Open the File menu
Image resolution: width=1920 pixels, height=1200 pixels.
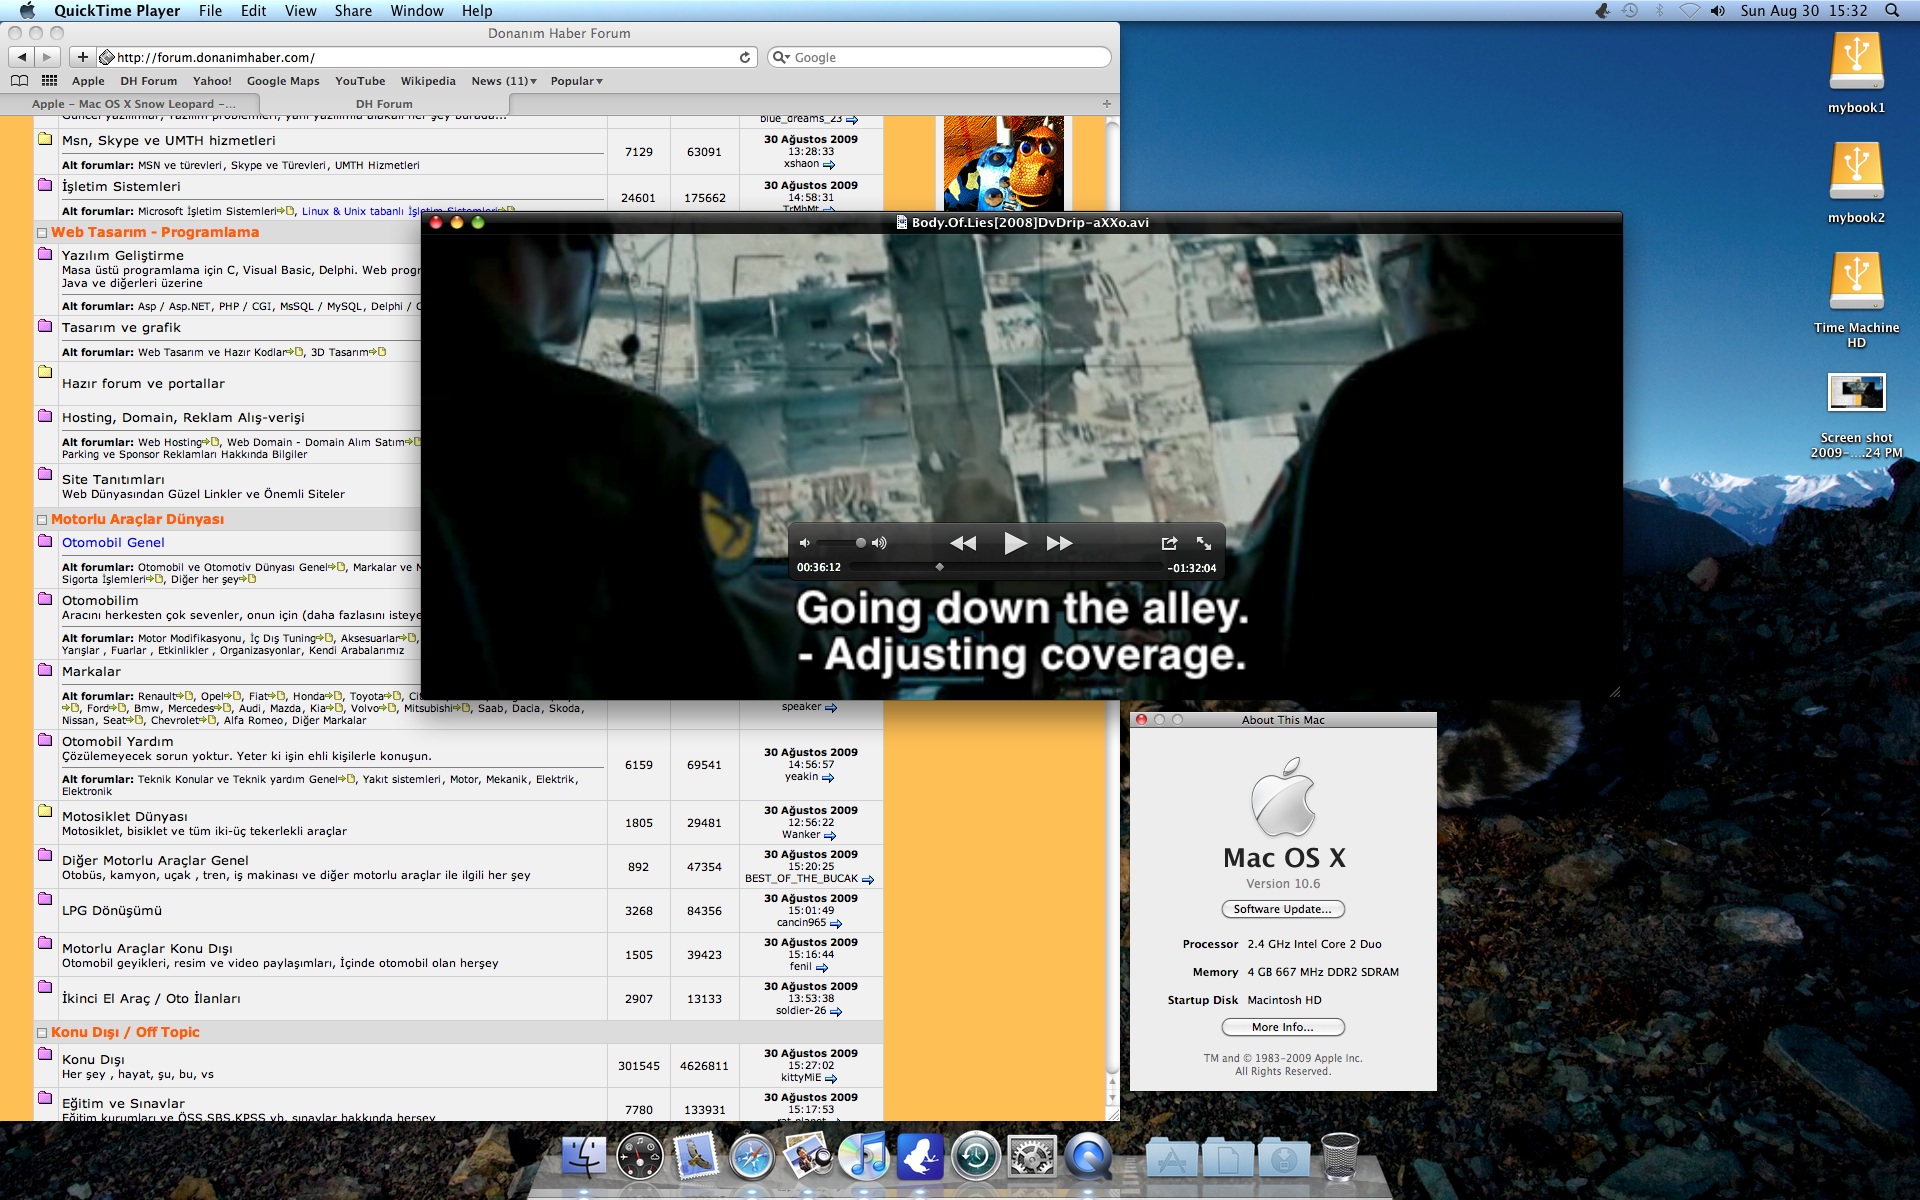[210, 11]
